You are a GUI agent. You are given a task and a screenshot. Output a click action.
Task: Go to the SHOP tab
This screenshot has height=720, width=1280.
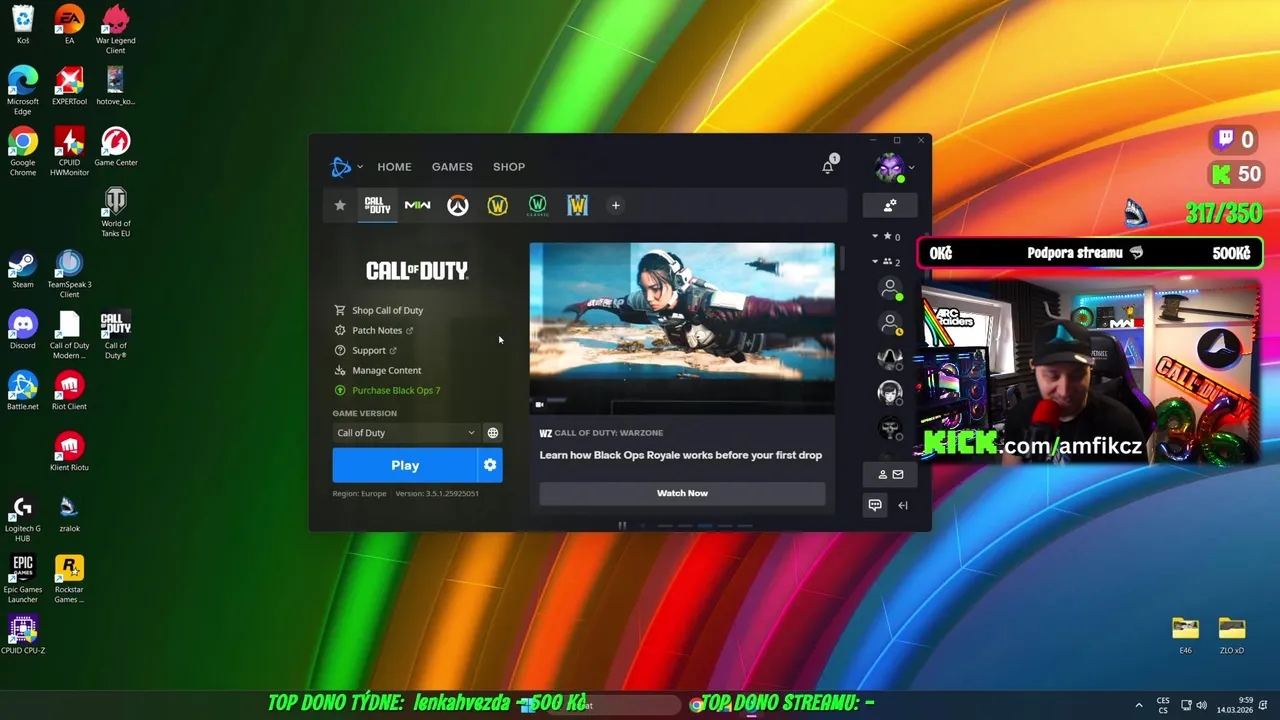[x=509, y=167]
